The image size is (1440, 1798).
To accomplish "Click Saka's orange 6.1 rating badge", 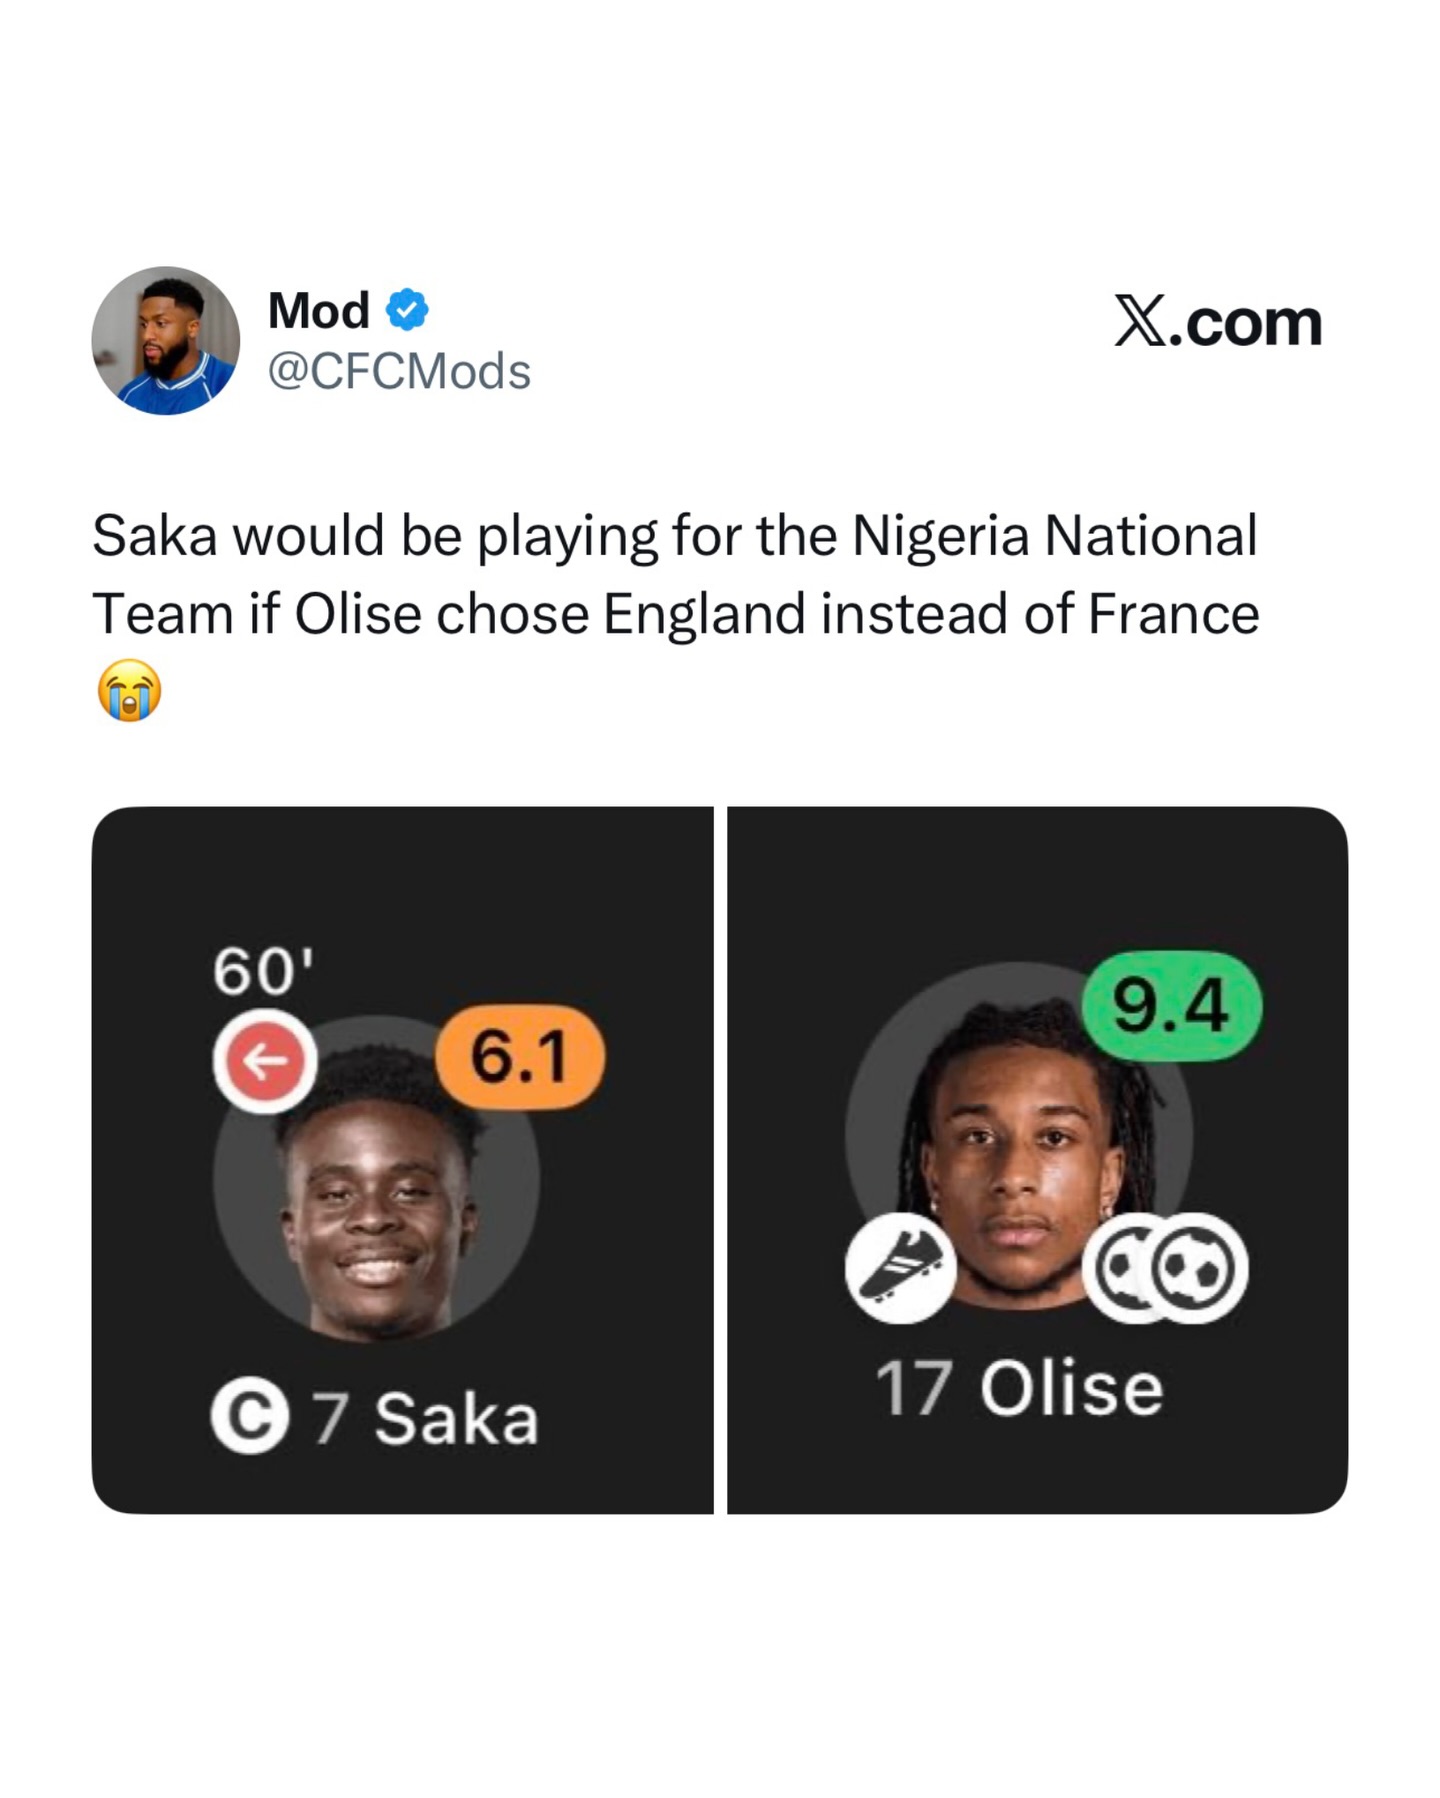I will (x=520, y=1057).
